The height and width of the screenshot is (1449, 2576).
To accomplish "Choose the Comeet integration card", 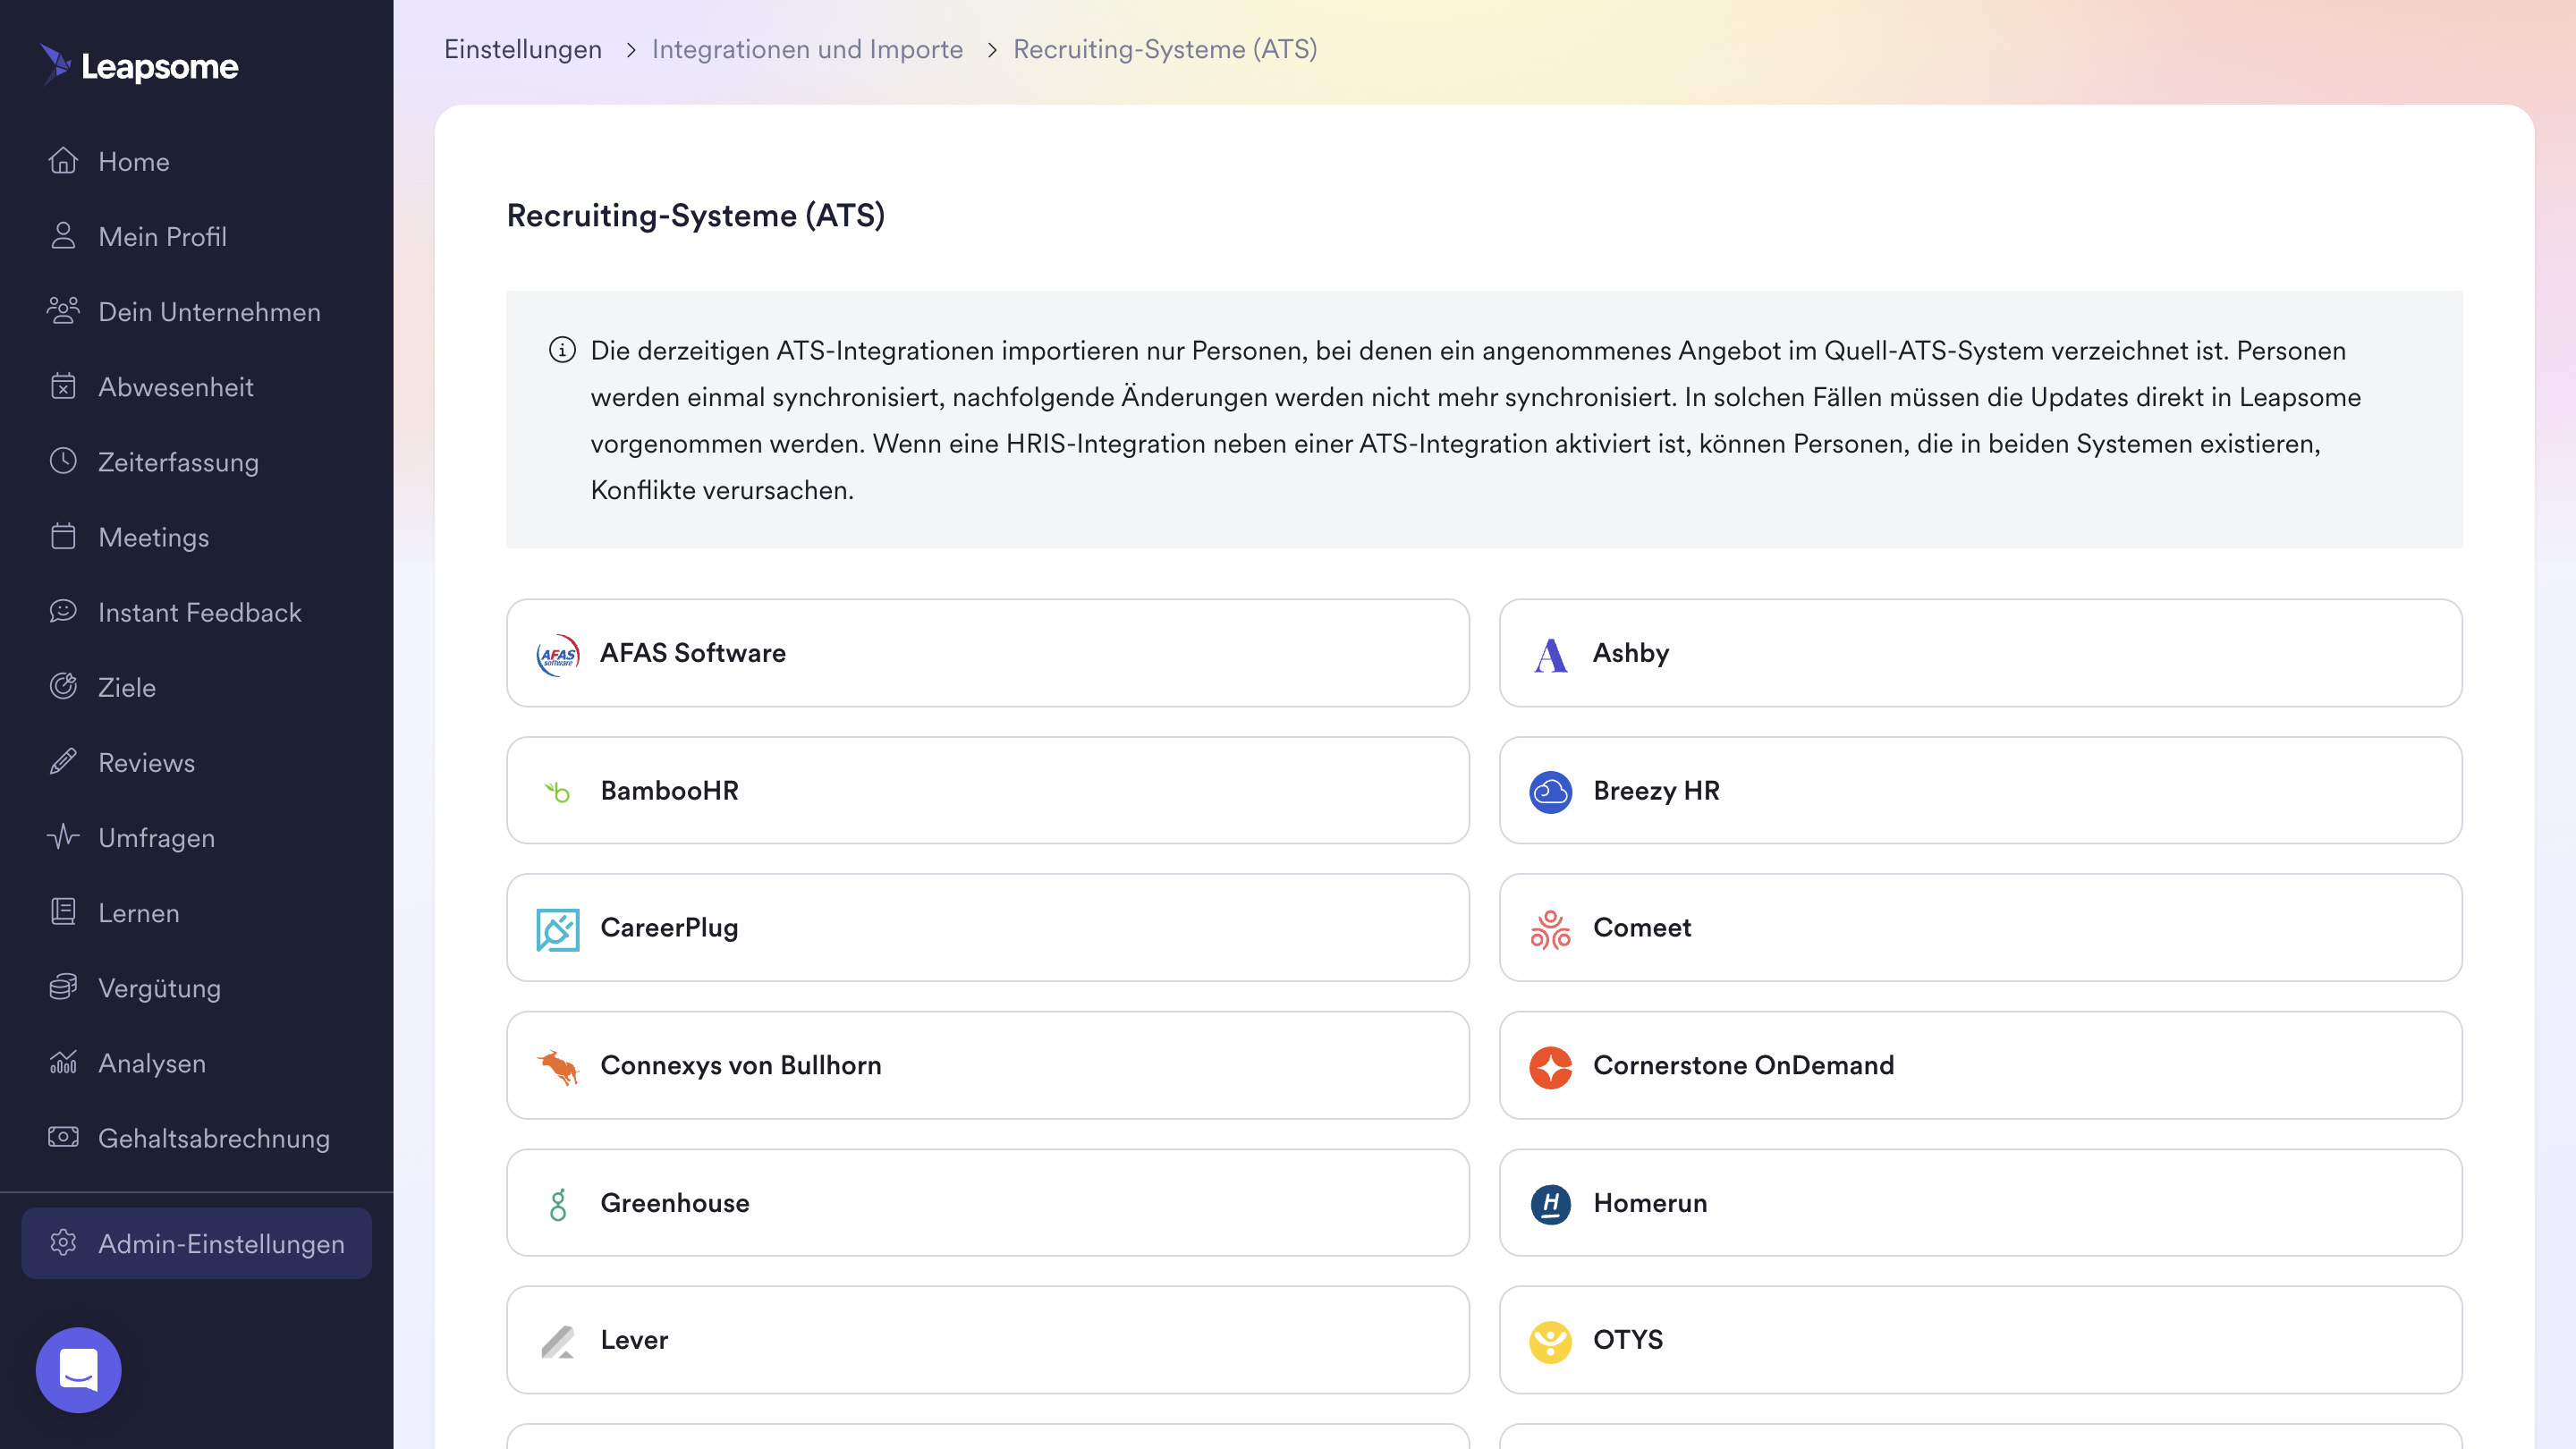I will click(x=1980, y=928).
